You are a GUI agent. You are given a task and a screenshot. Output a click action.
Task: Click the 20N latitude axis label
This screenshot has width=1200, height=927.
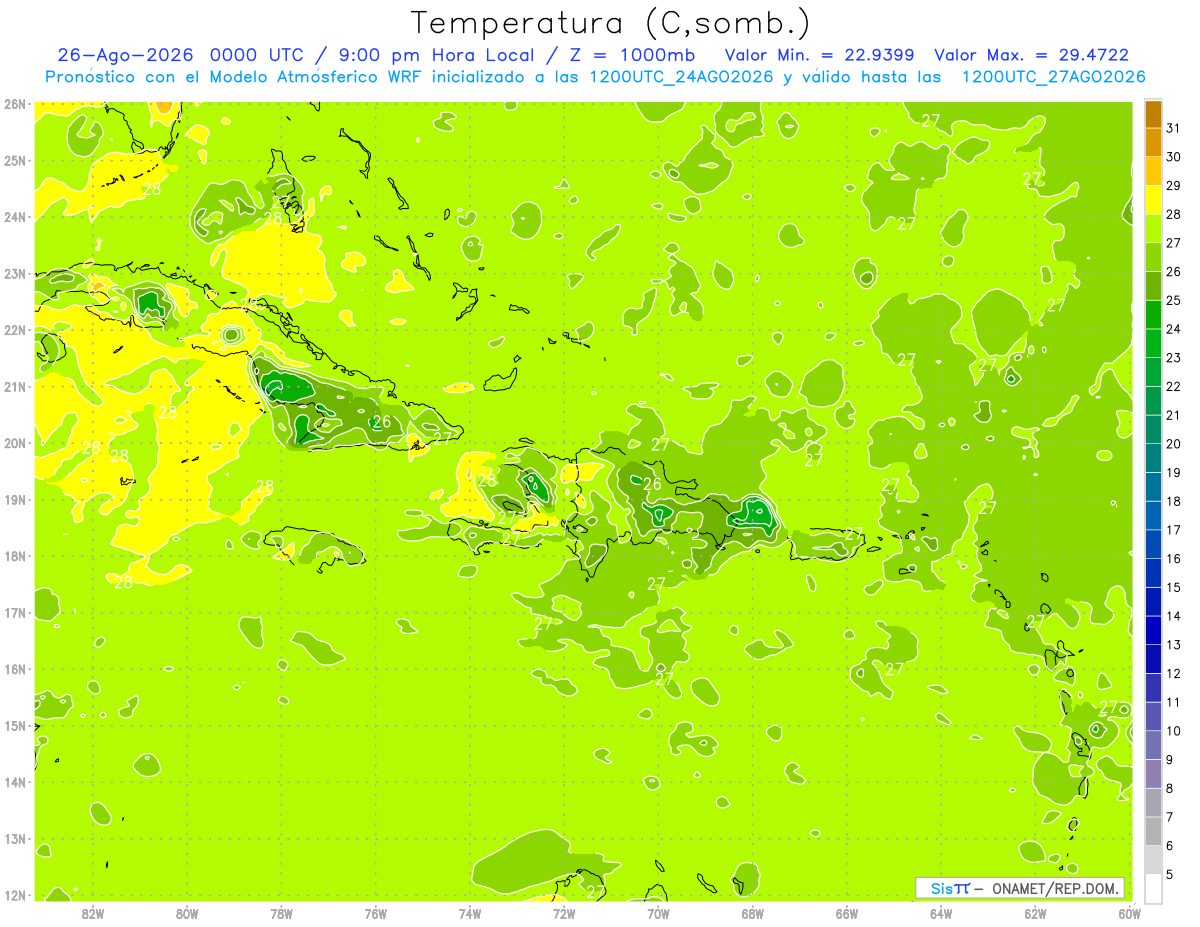[x=14, y=443]
